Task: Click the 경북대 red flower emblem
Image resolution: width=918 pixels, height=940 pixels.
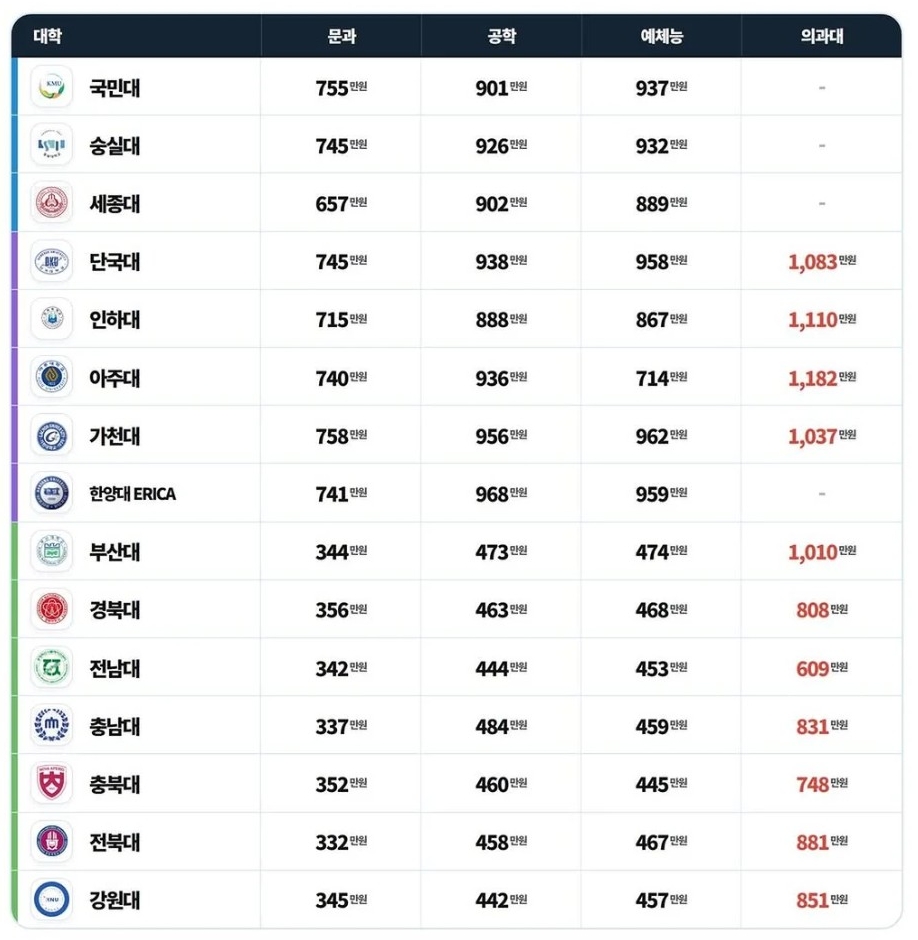Action: click(52, 609)
